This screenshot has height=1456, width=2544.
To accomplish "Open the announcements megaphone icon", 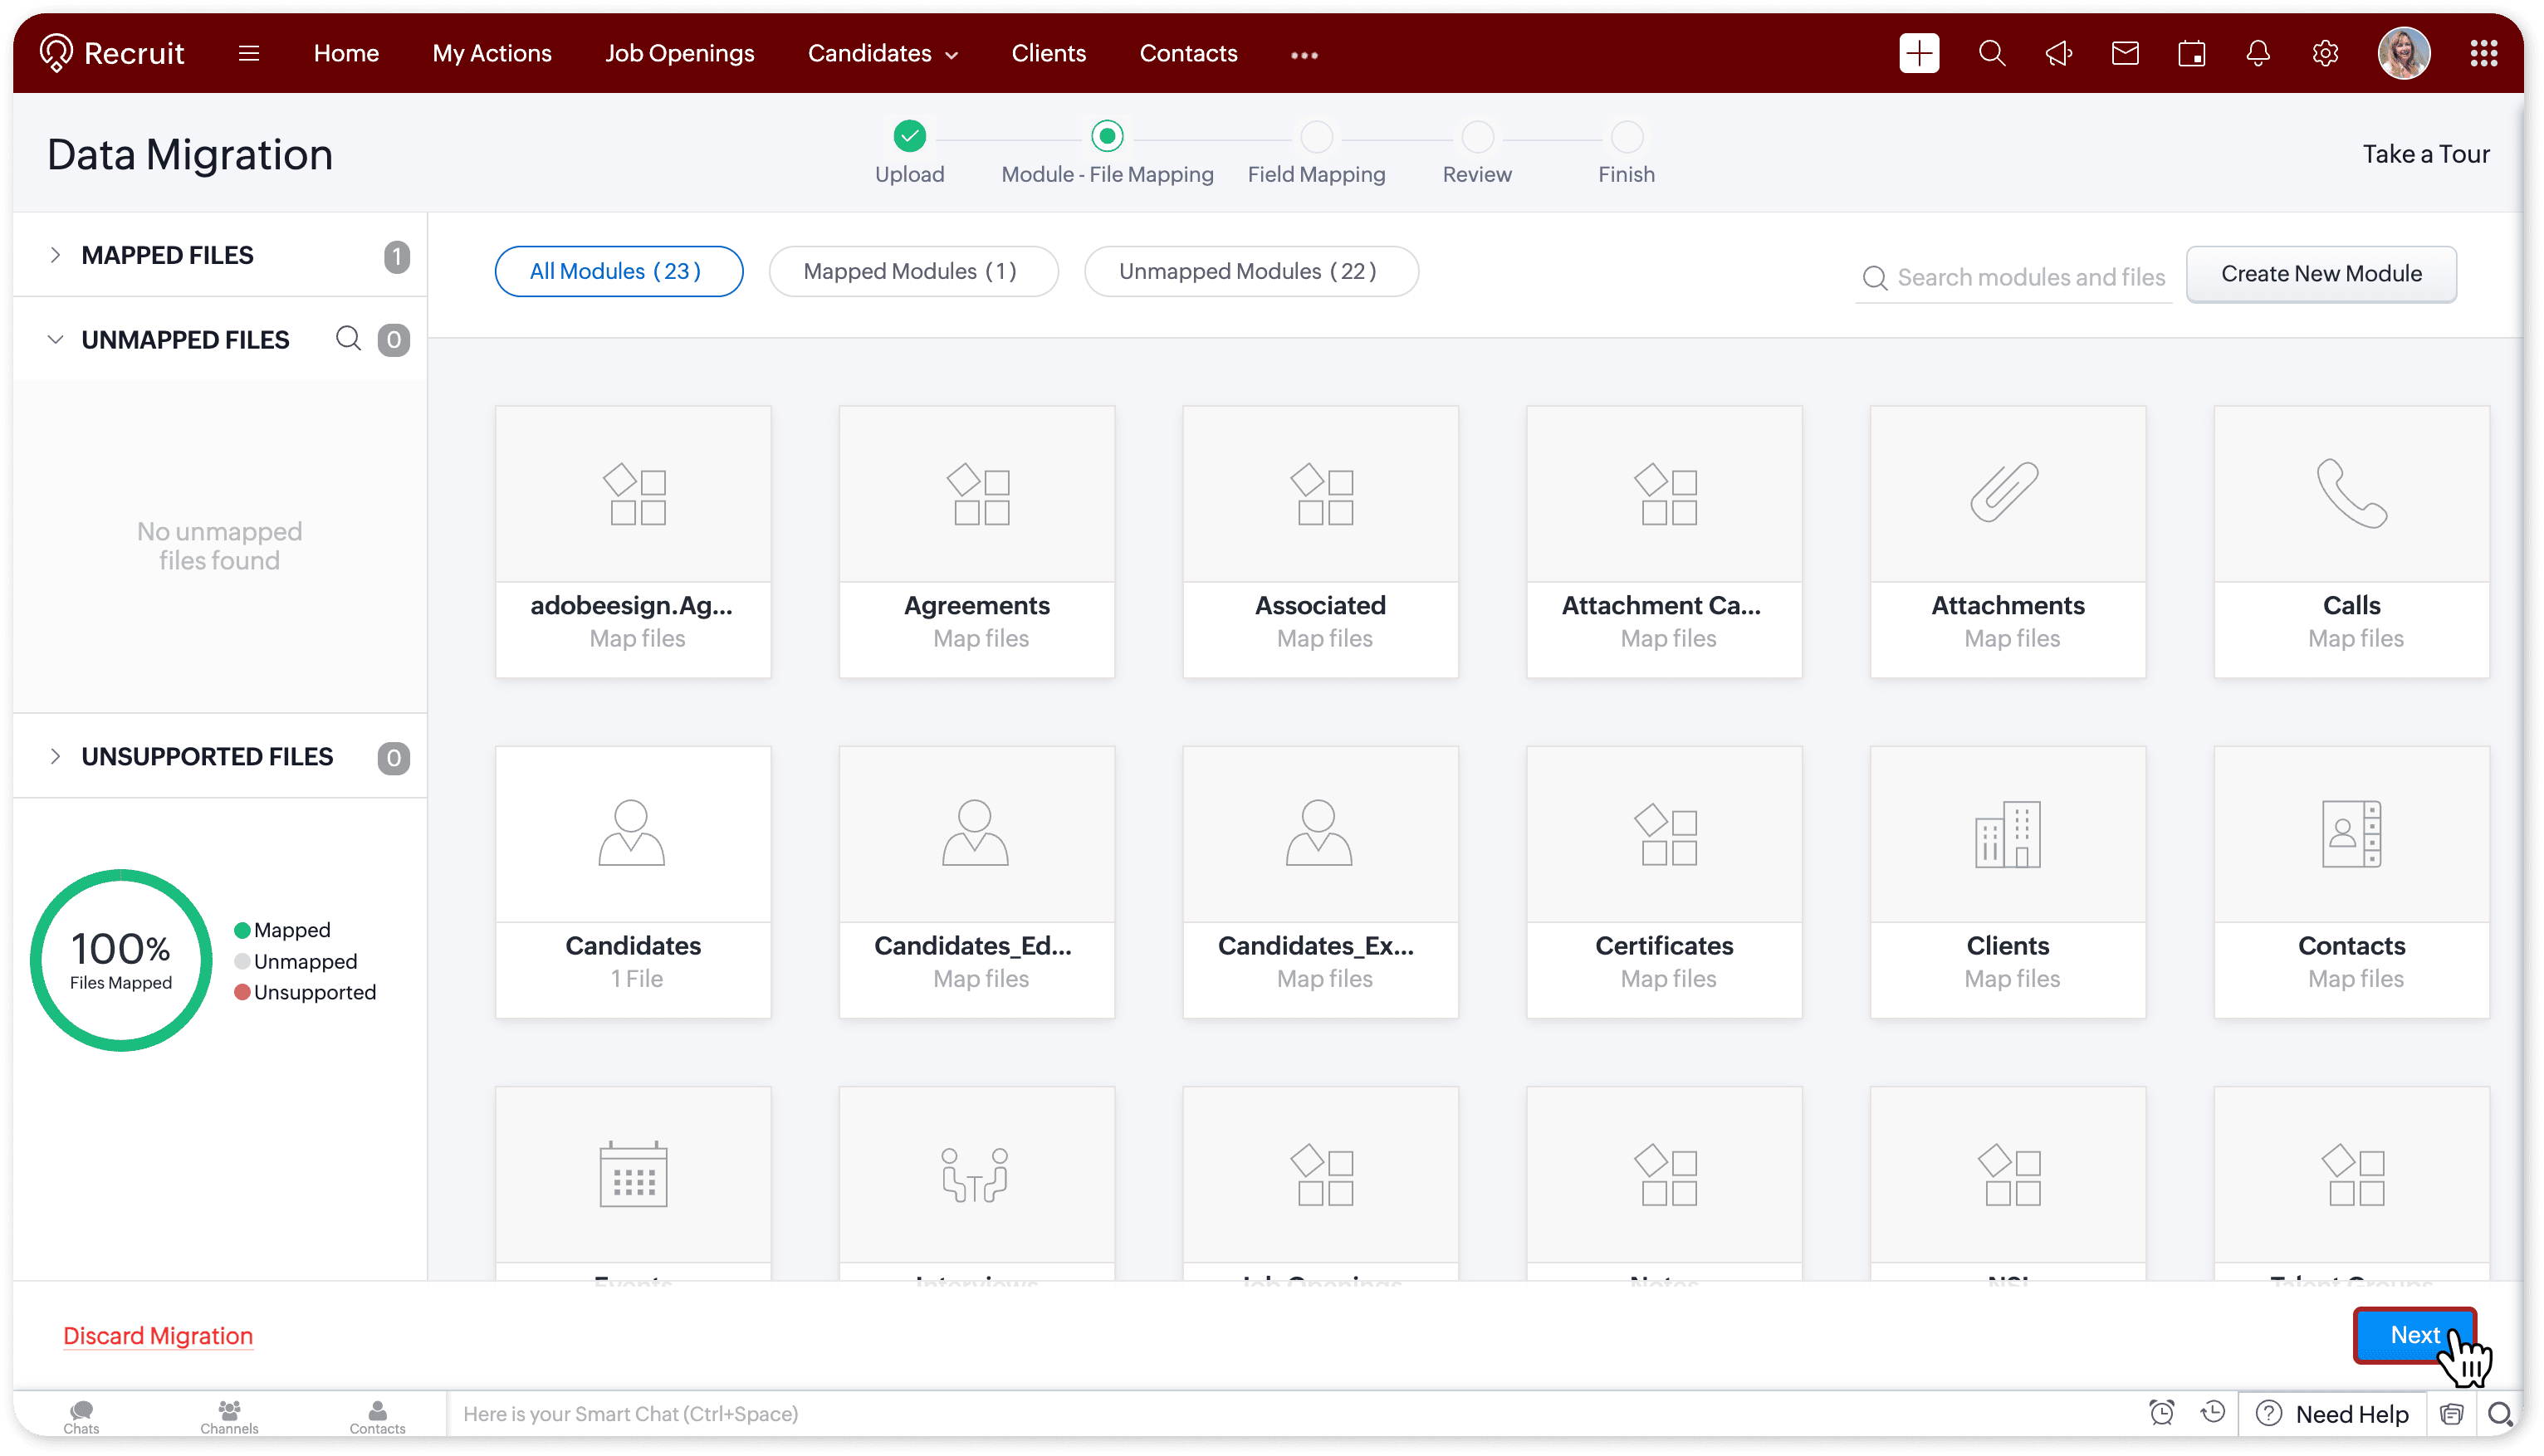I will point(2058,53).
